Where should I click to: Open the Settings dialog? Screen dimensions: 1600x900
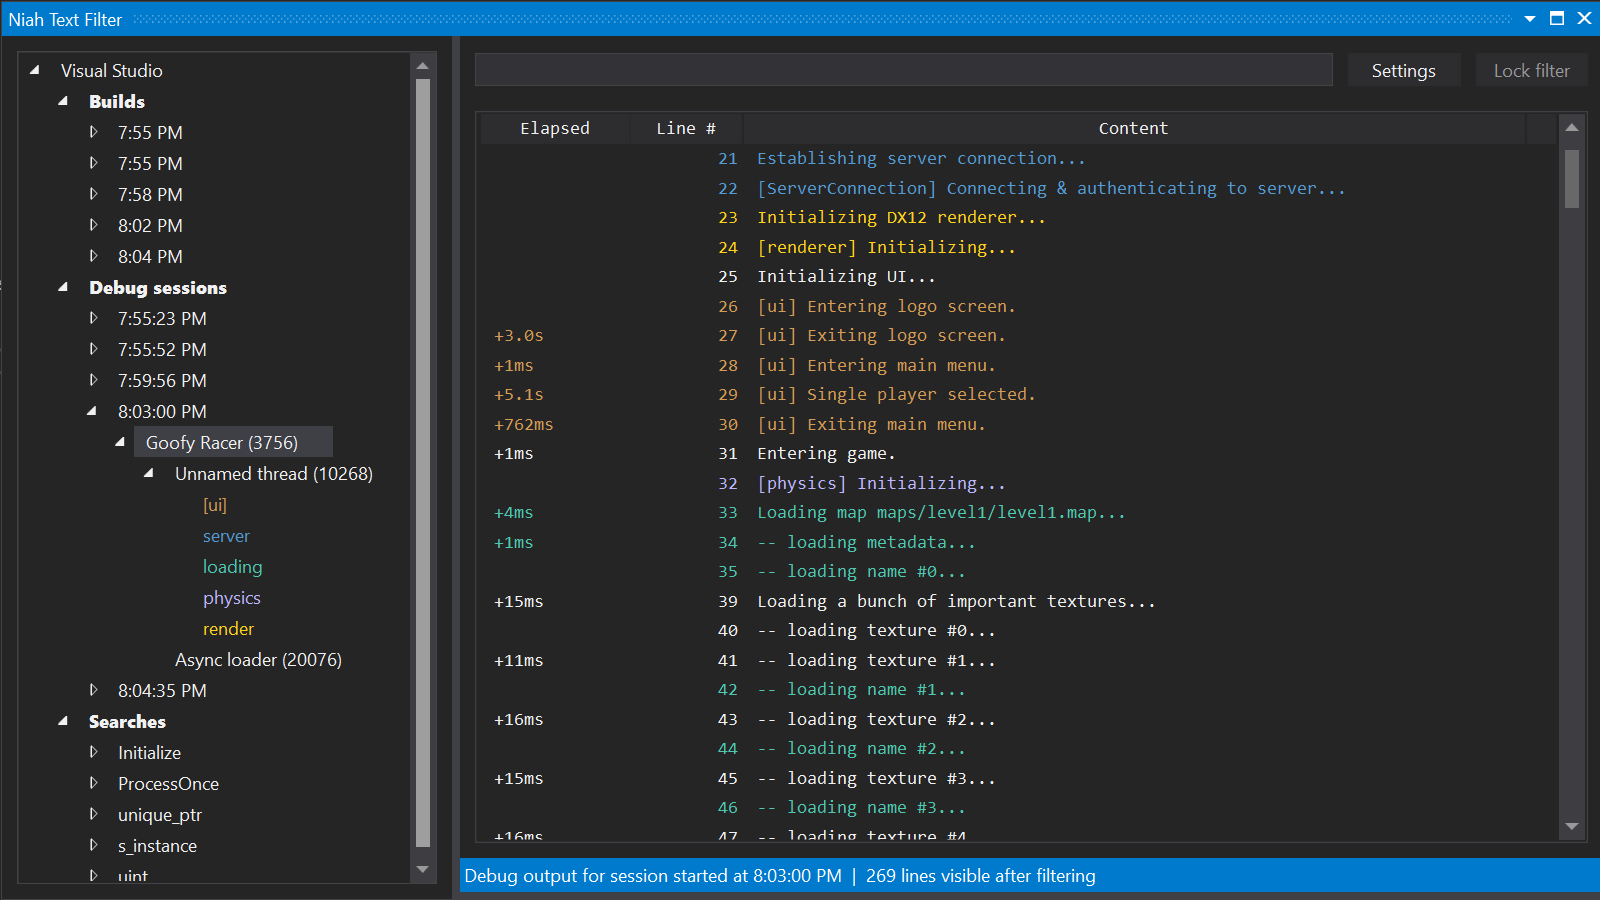click(1403, 70)
